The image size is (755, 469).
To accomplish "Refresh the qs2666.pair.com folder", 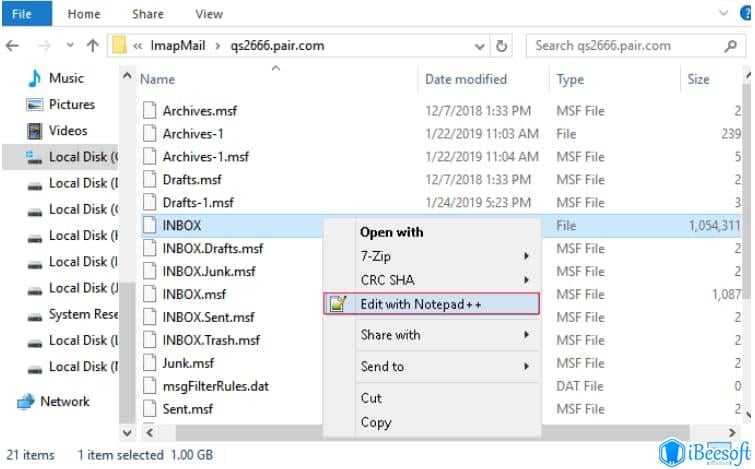I will pos(501,46).
